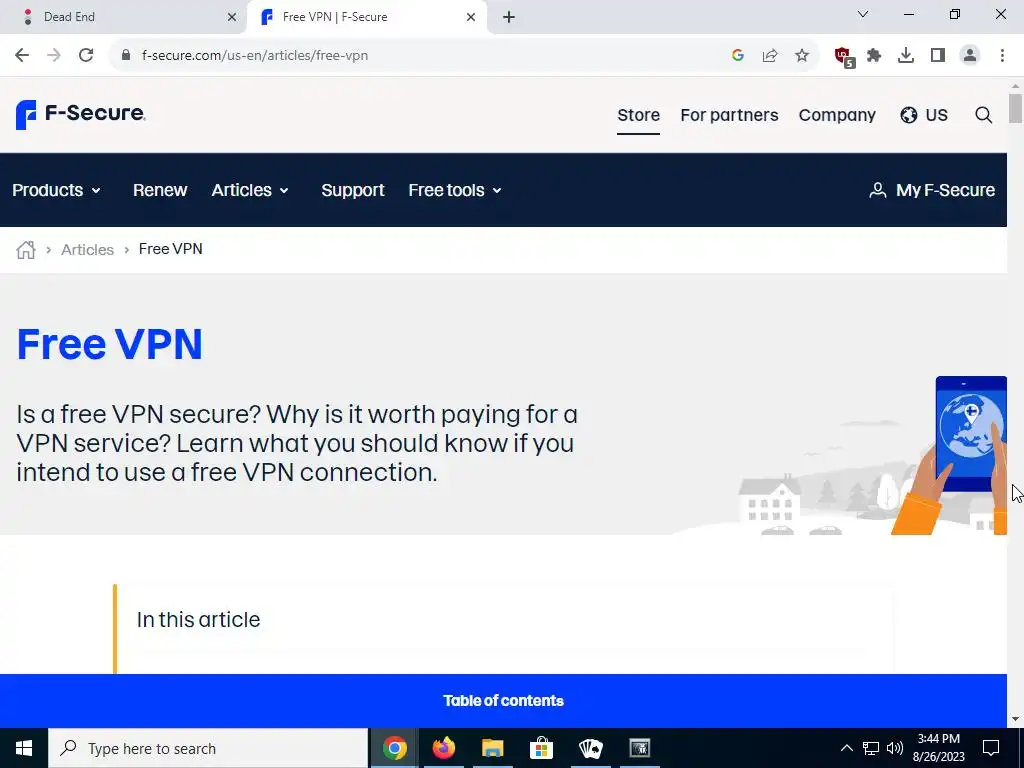Open File Explorer from the taskbar
This screenshot has height=768, width=1024.
click(x=492, y=748)
